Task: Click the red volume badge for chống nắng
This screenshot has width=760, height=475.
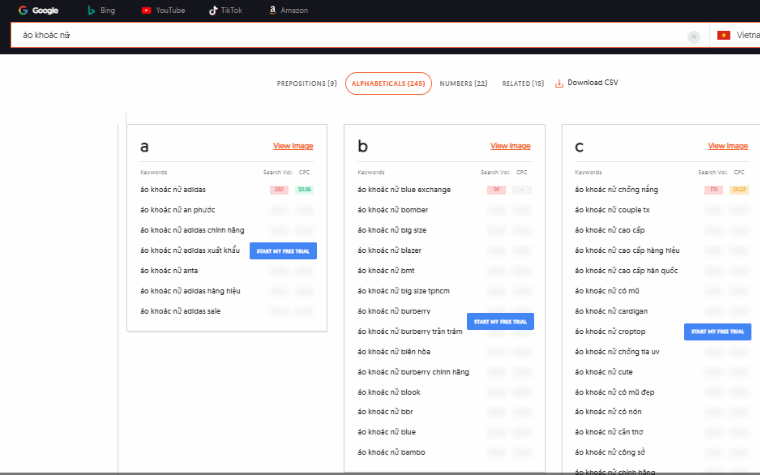Action: [713, 190]
